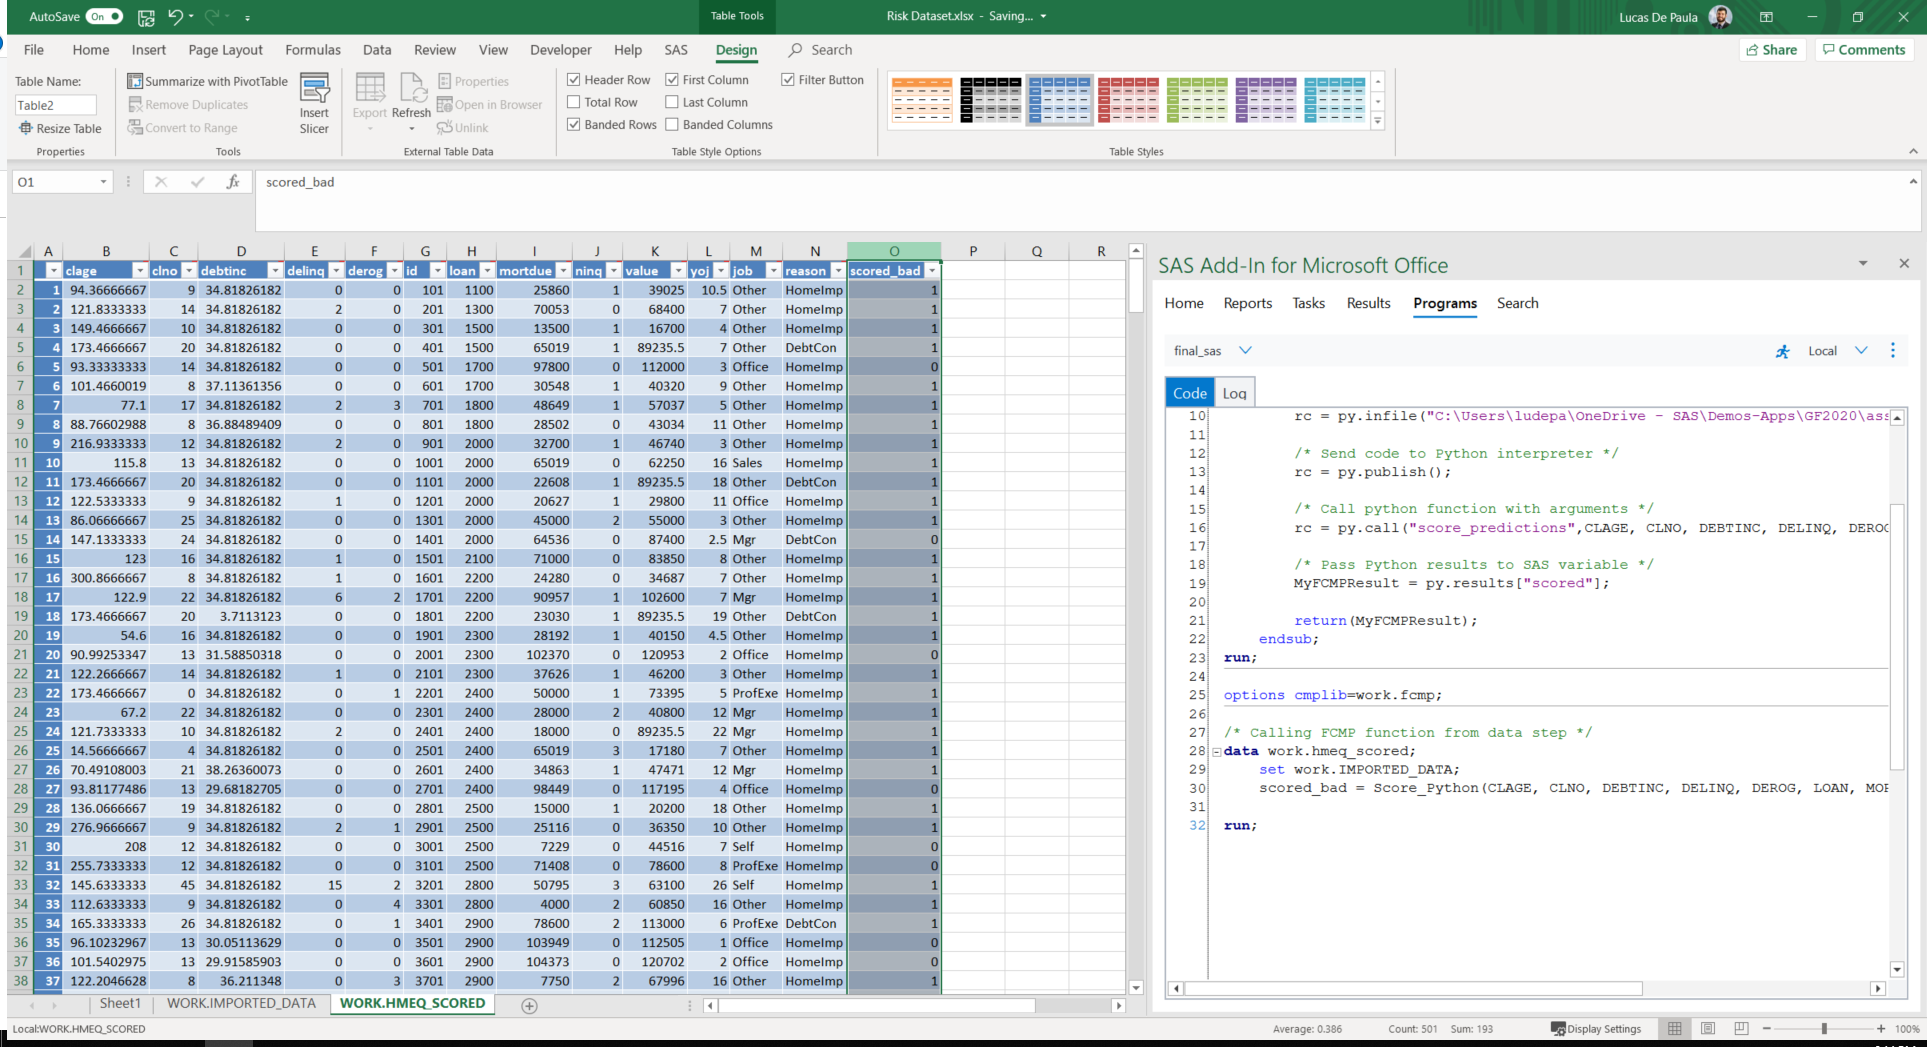Enable the Last Column checkbox

672,102
